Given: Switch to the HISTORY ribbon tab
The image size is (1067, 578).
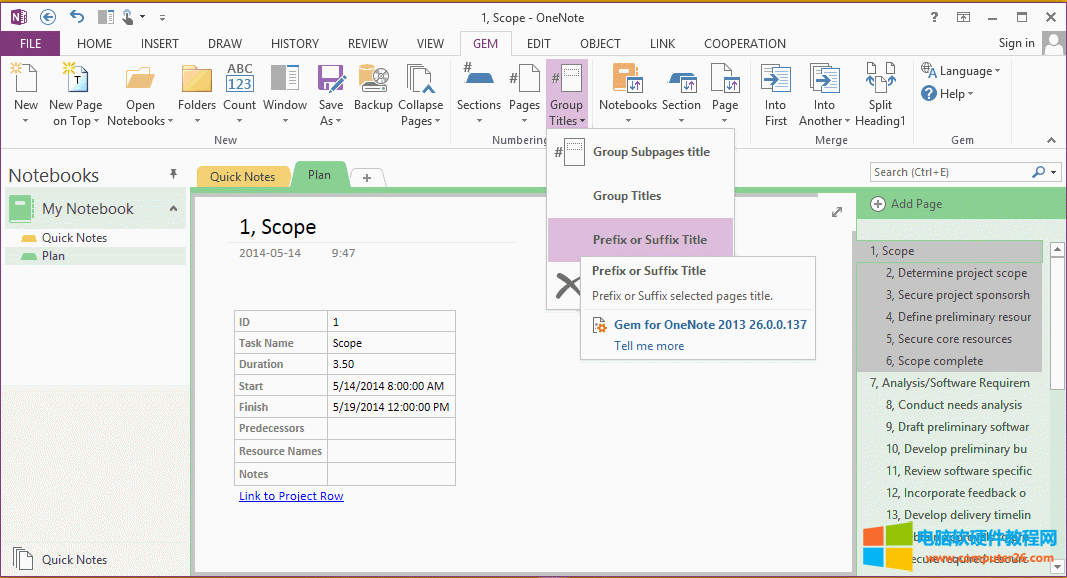Looking at the screenshot, I should click(x=295, y=44).
